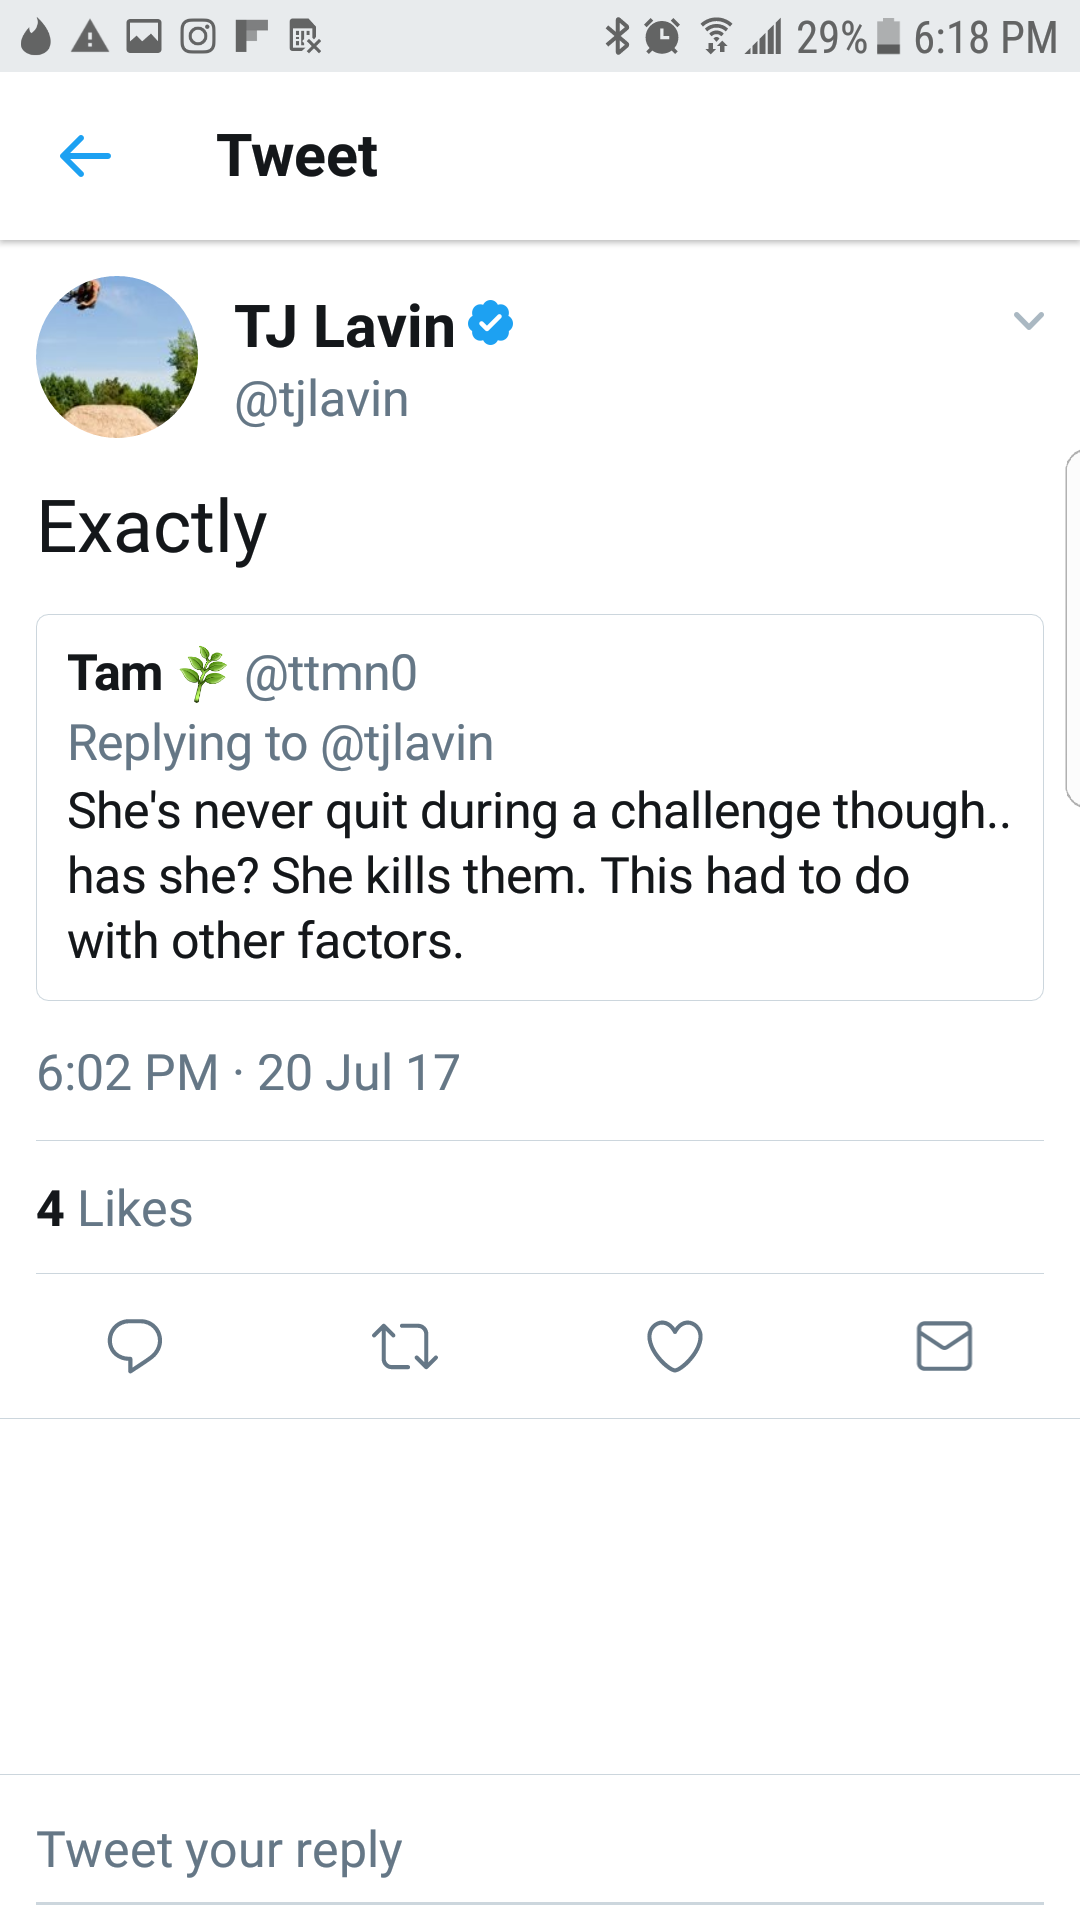Open quoted tweet from Tam
This screenshot has height=1920, width=1080.
540,807
